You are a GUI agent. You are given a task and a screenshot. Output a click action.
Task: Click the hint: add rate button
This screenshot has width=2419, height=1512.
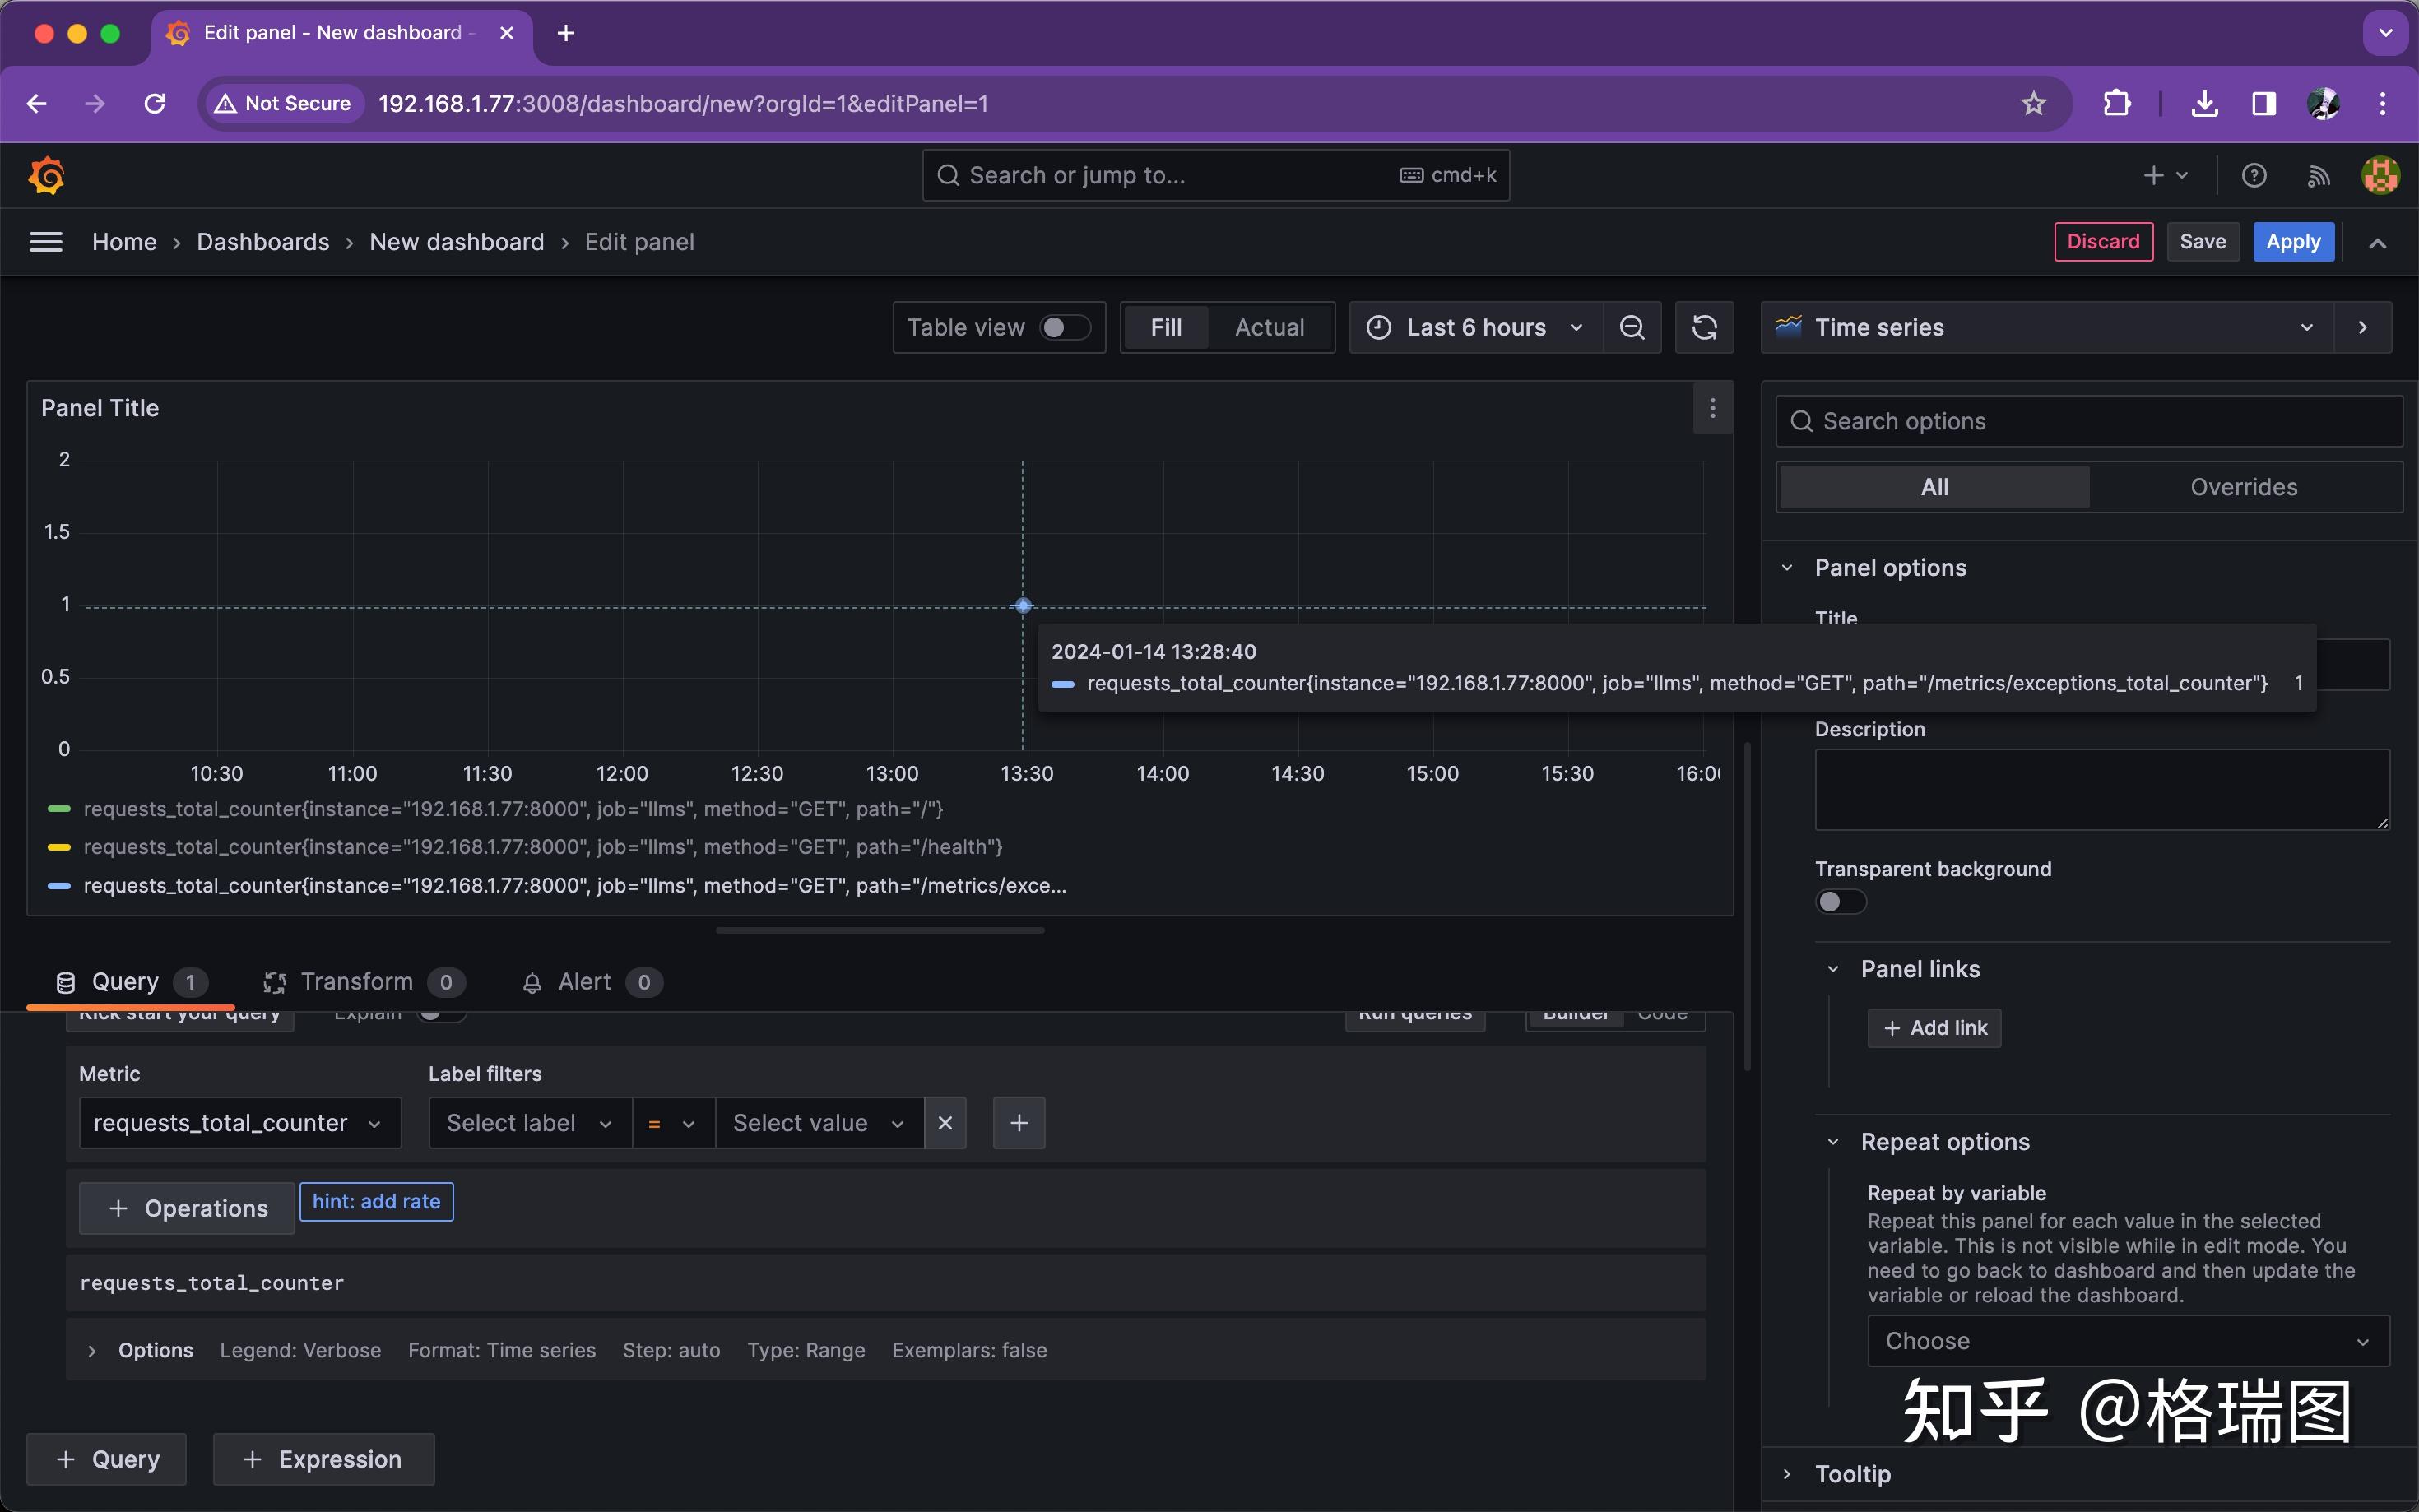[376, 1202]
